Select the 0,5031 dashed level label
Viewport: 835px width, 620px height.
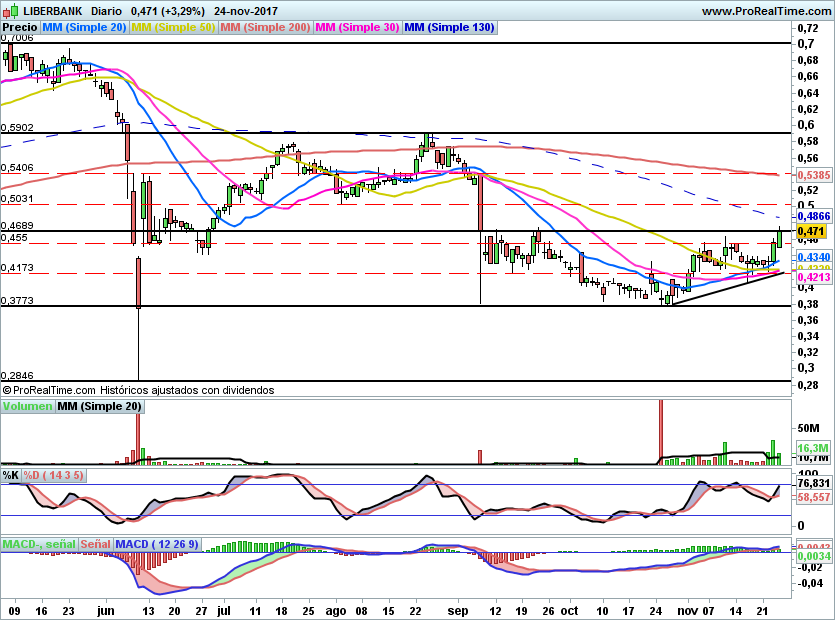[x=17, y=199]
